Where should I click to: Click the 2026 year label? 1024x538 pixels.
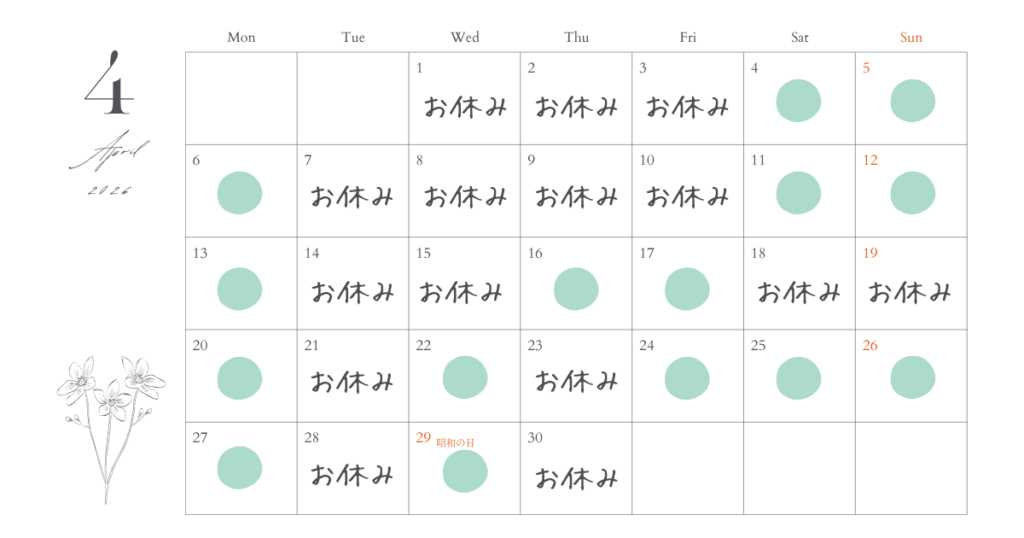coord(109,190)
